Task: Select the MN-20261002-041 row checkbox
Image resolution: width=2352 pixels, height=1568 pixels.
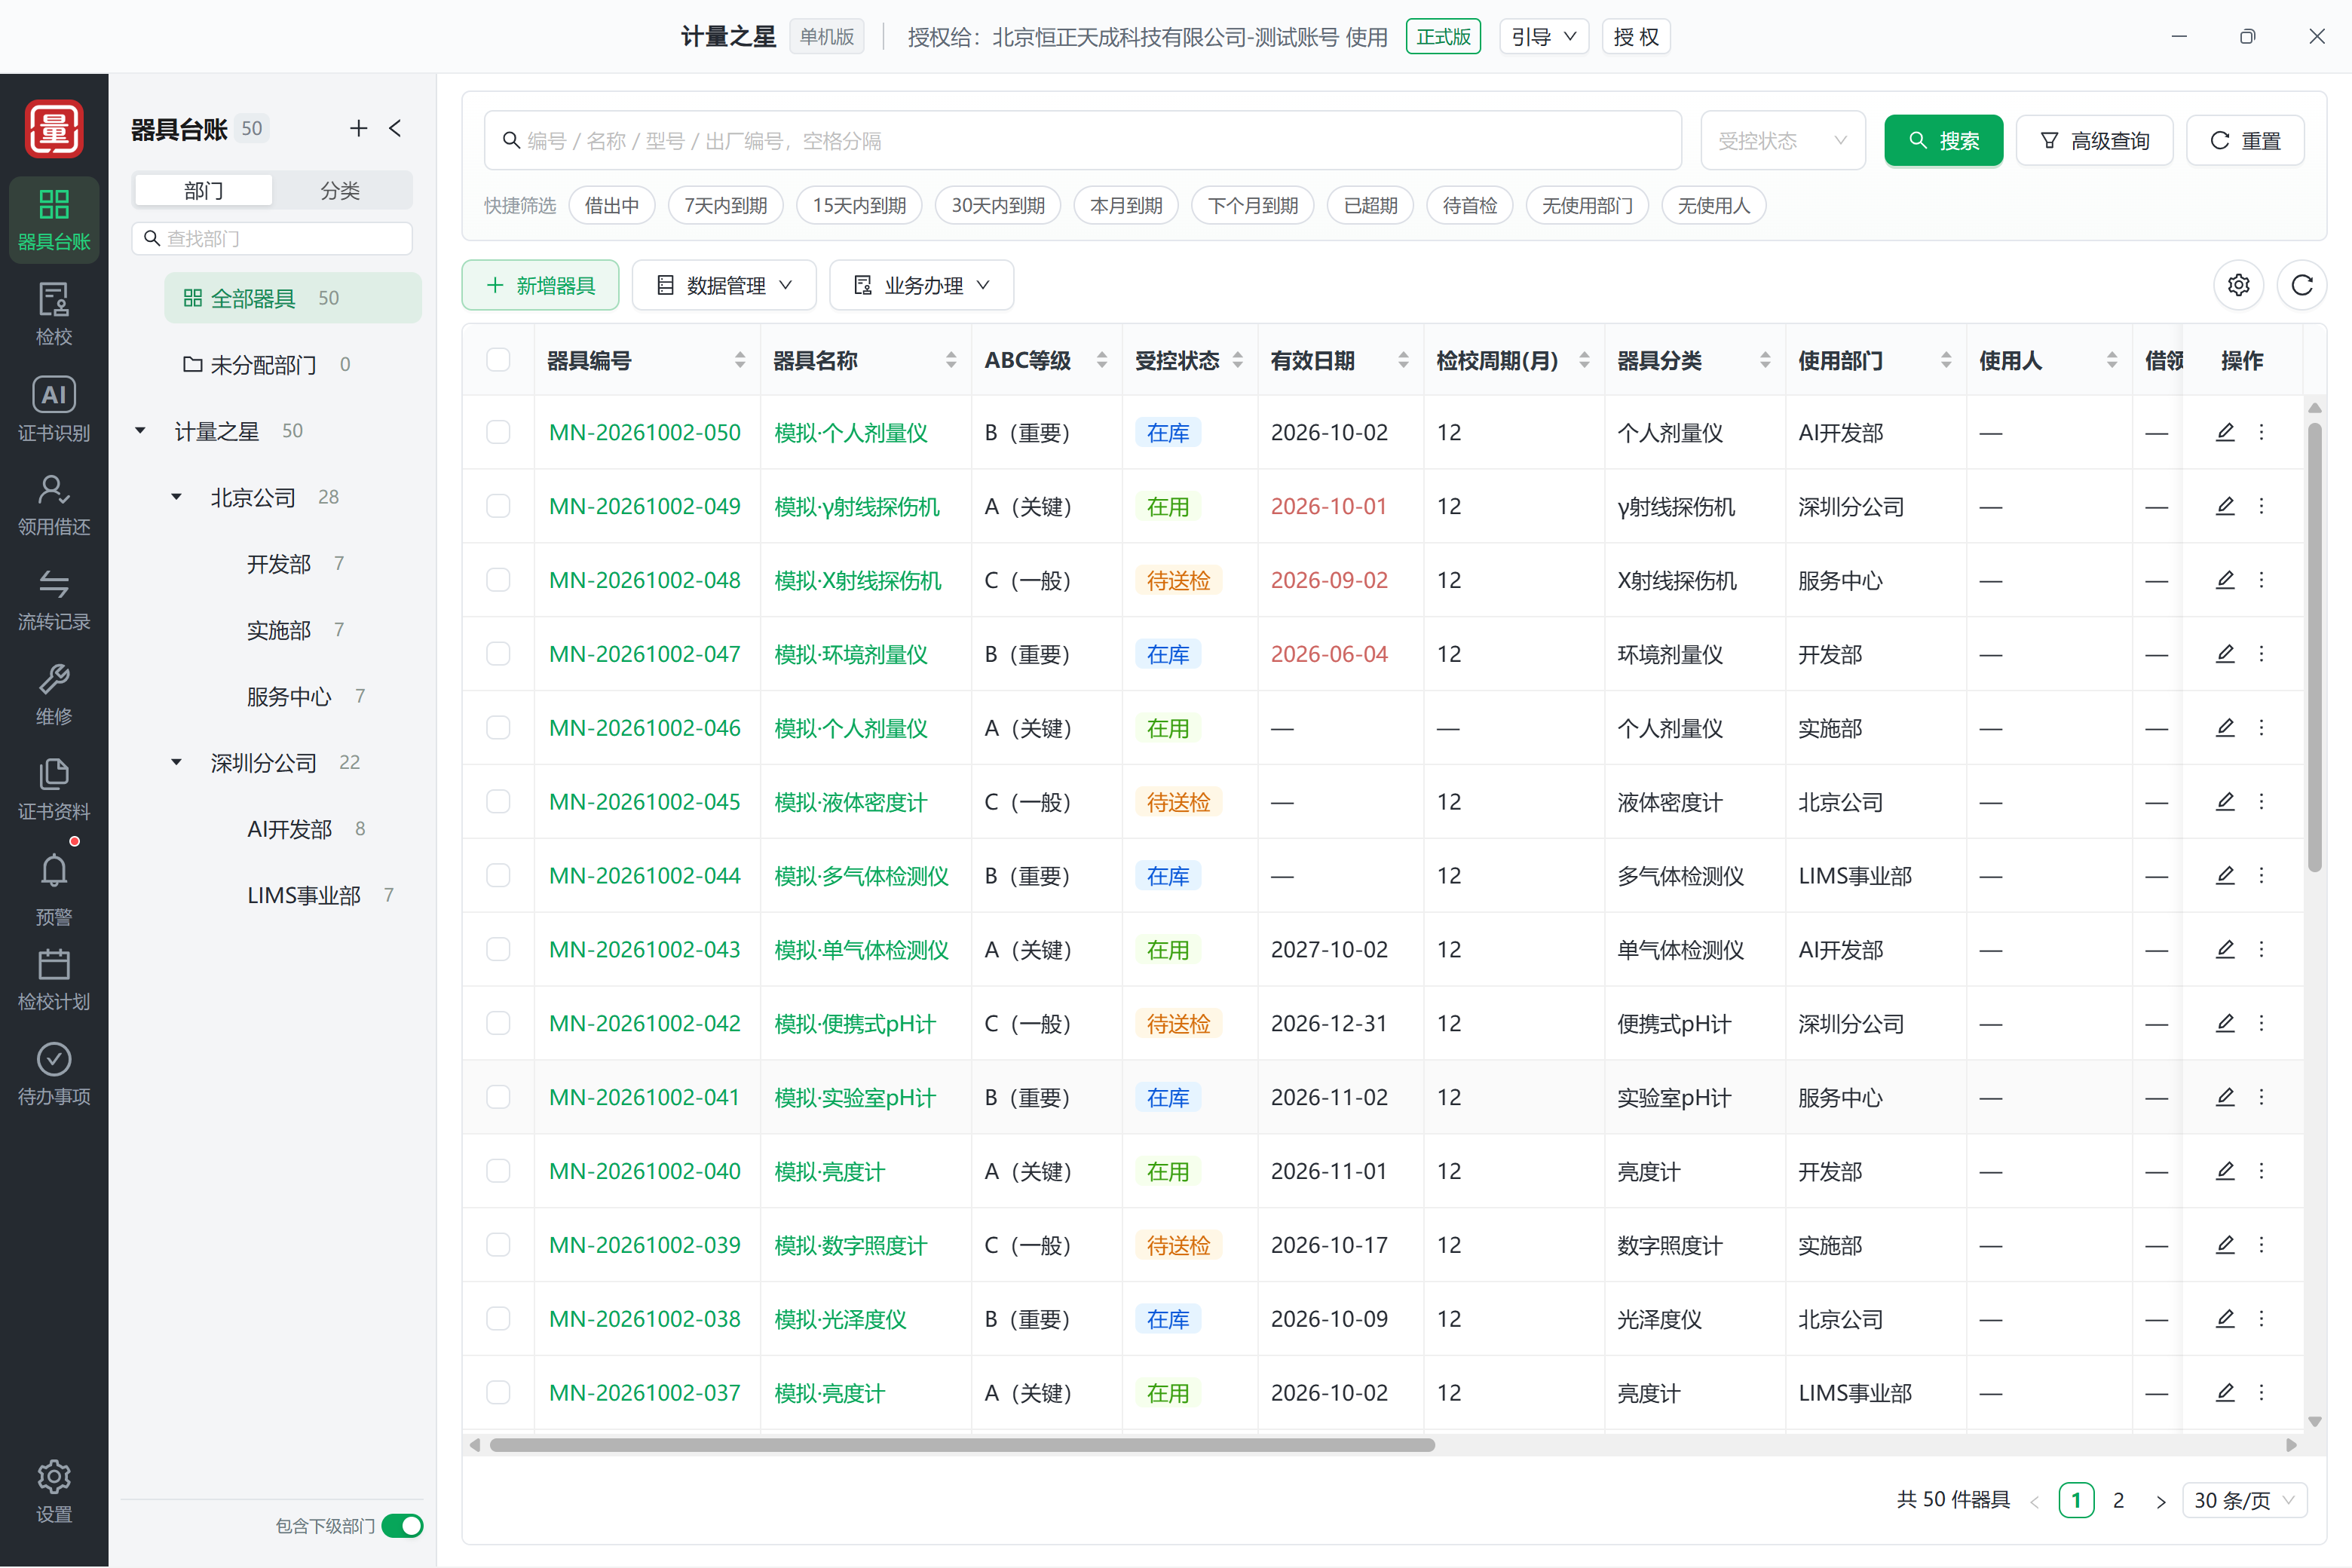Action: [x=498, y=1097]
